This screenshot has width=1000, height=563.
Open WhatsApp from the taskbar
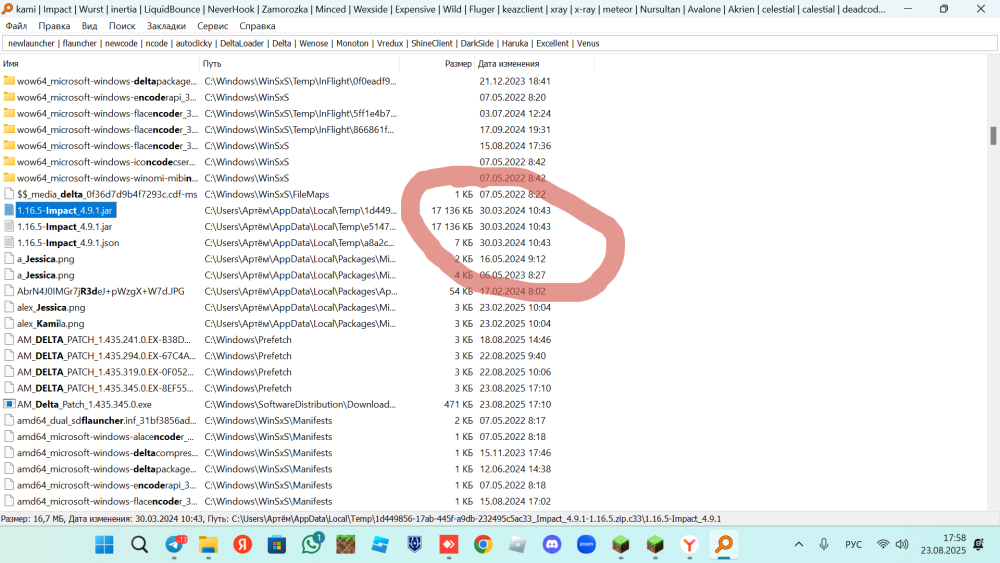[x=312, y=545]
